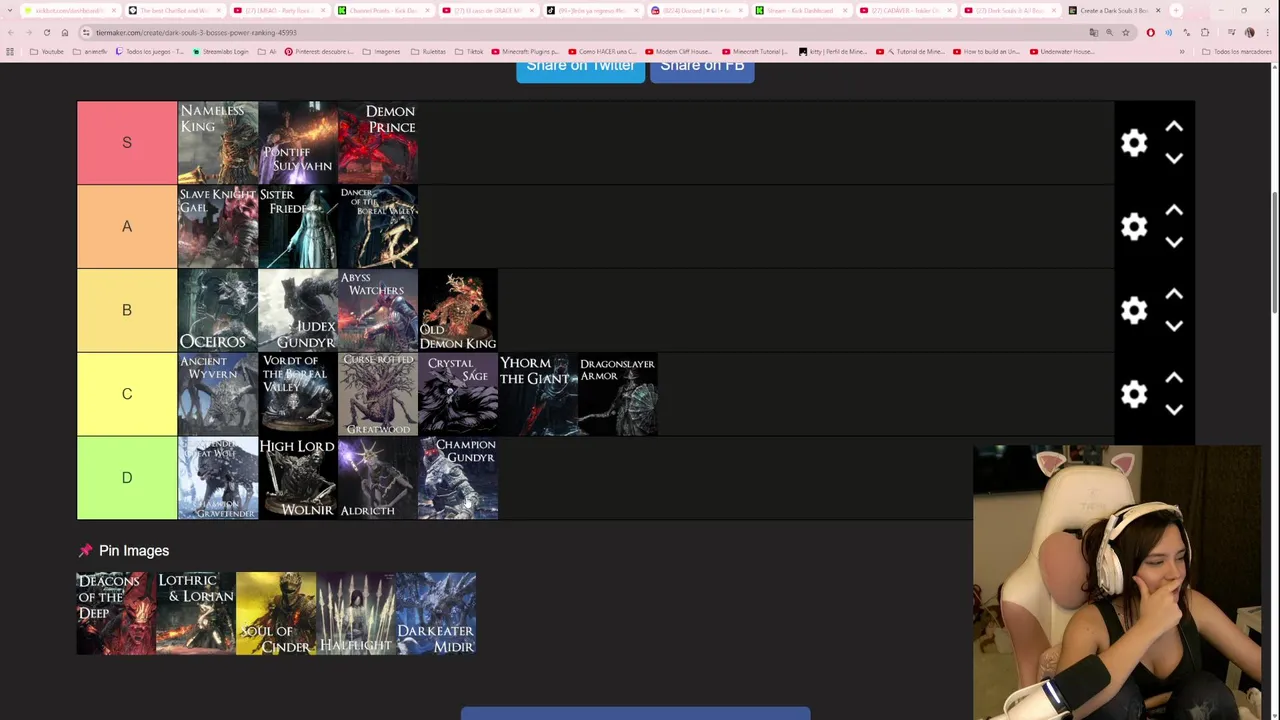
Task: Select Lothric & Lorian image
Action: [196, 613]
